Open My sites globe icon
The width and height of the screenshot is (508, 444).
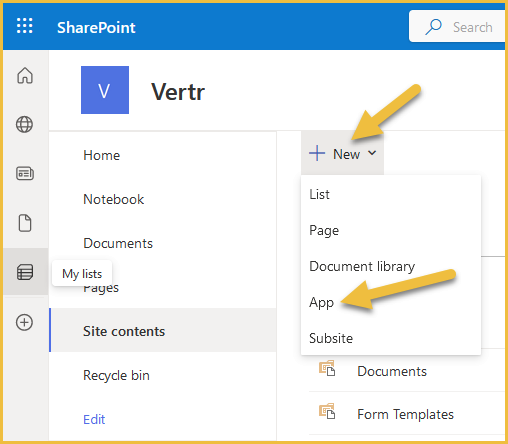(x=24, y=124)
